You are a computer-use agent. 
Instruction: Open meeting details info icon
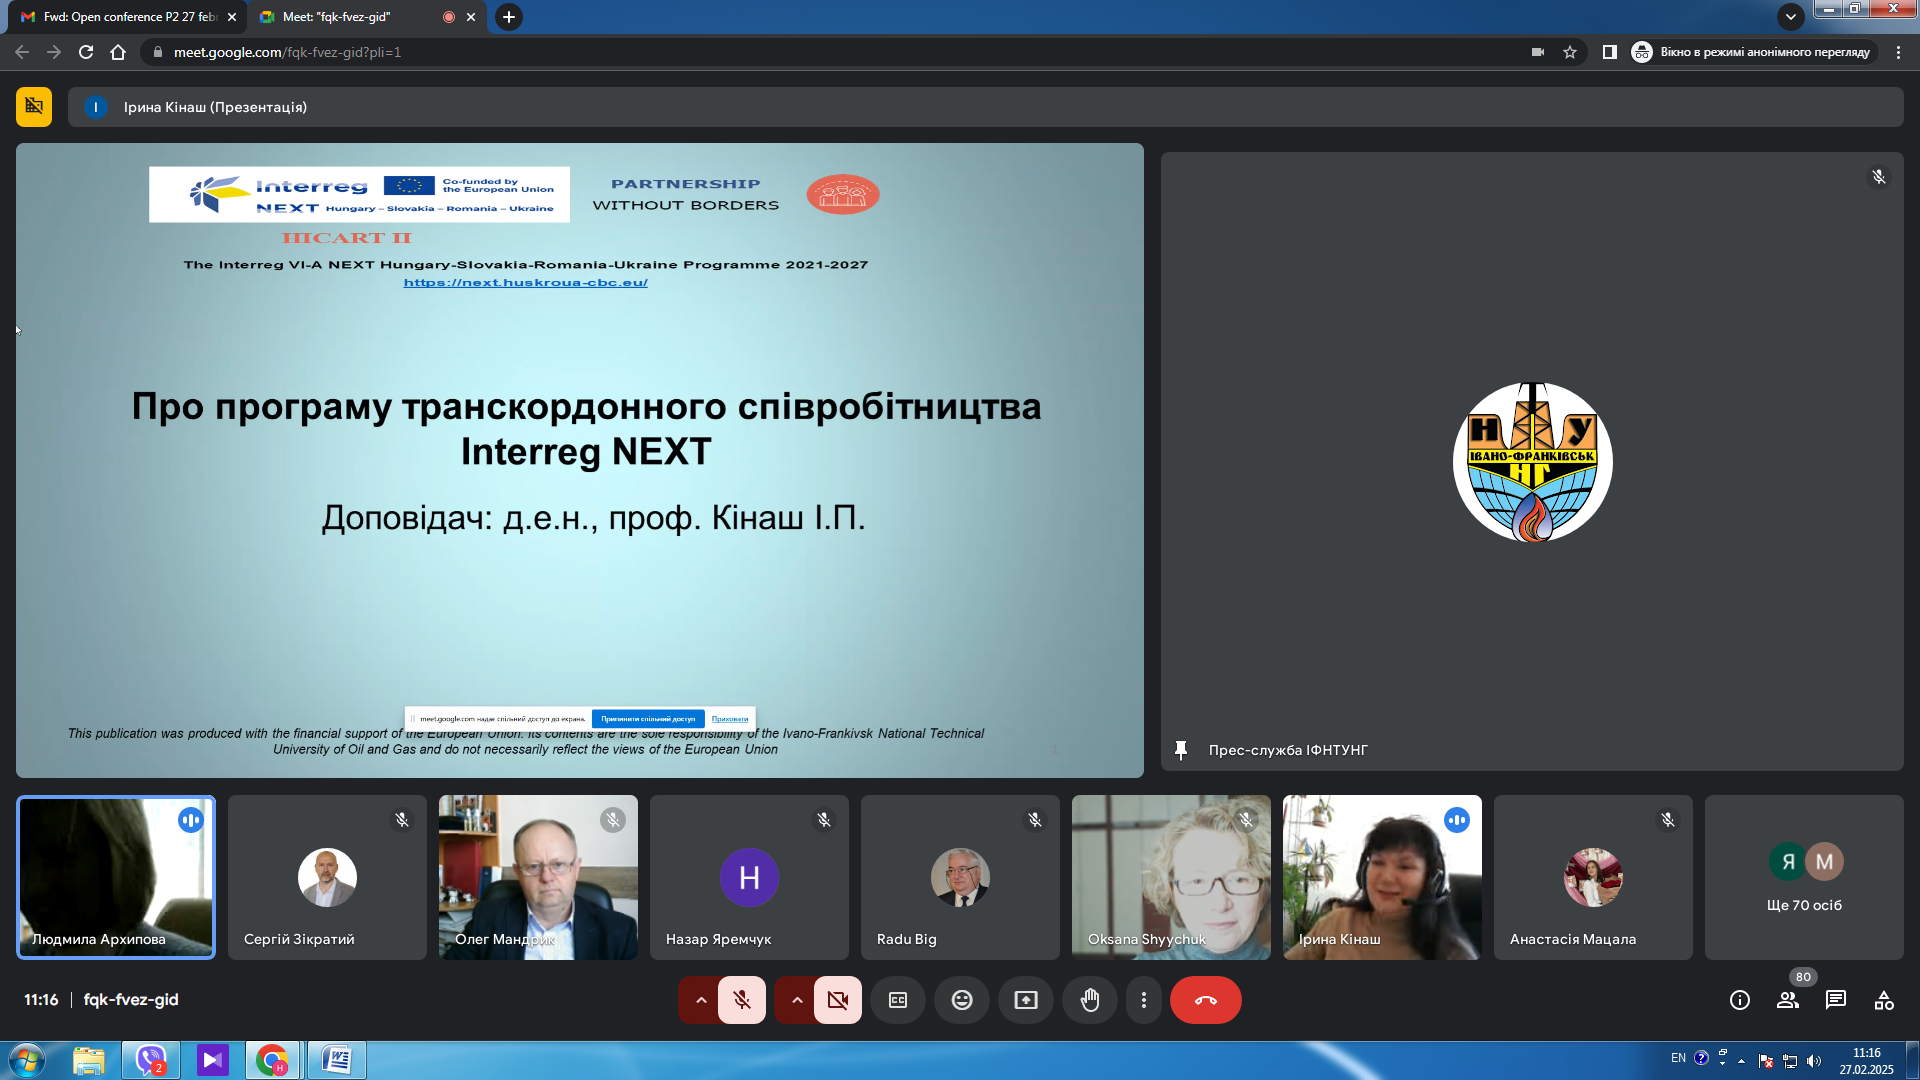1740,1000
